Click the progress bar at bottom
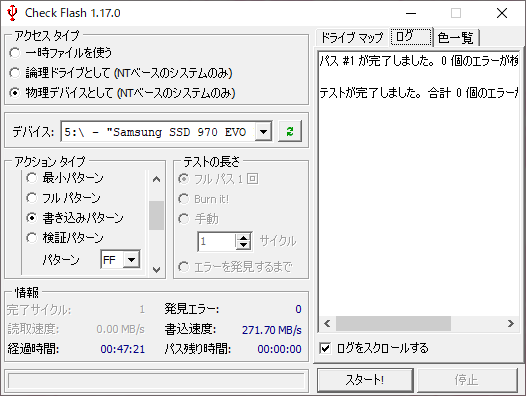 tap(156, 381)
